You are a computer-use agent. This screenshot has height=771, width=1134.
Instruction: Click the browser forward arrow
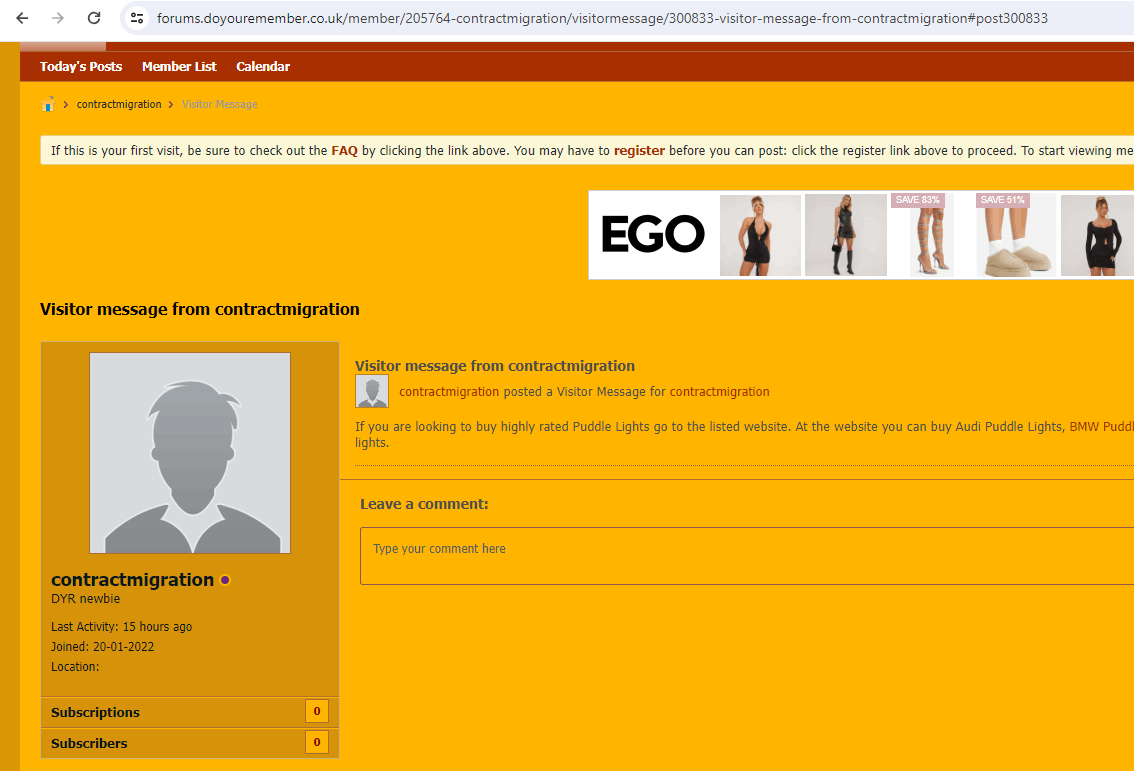click(58, 18)
